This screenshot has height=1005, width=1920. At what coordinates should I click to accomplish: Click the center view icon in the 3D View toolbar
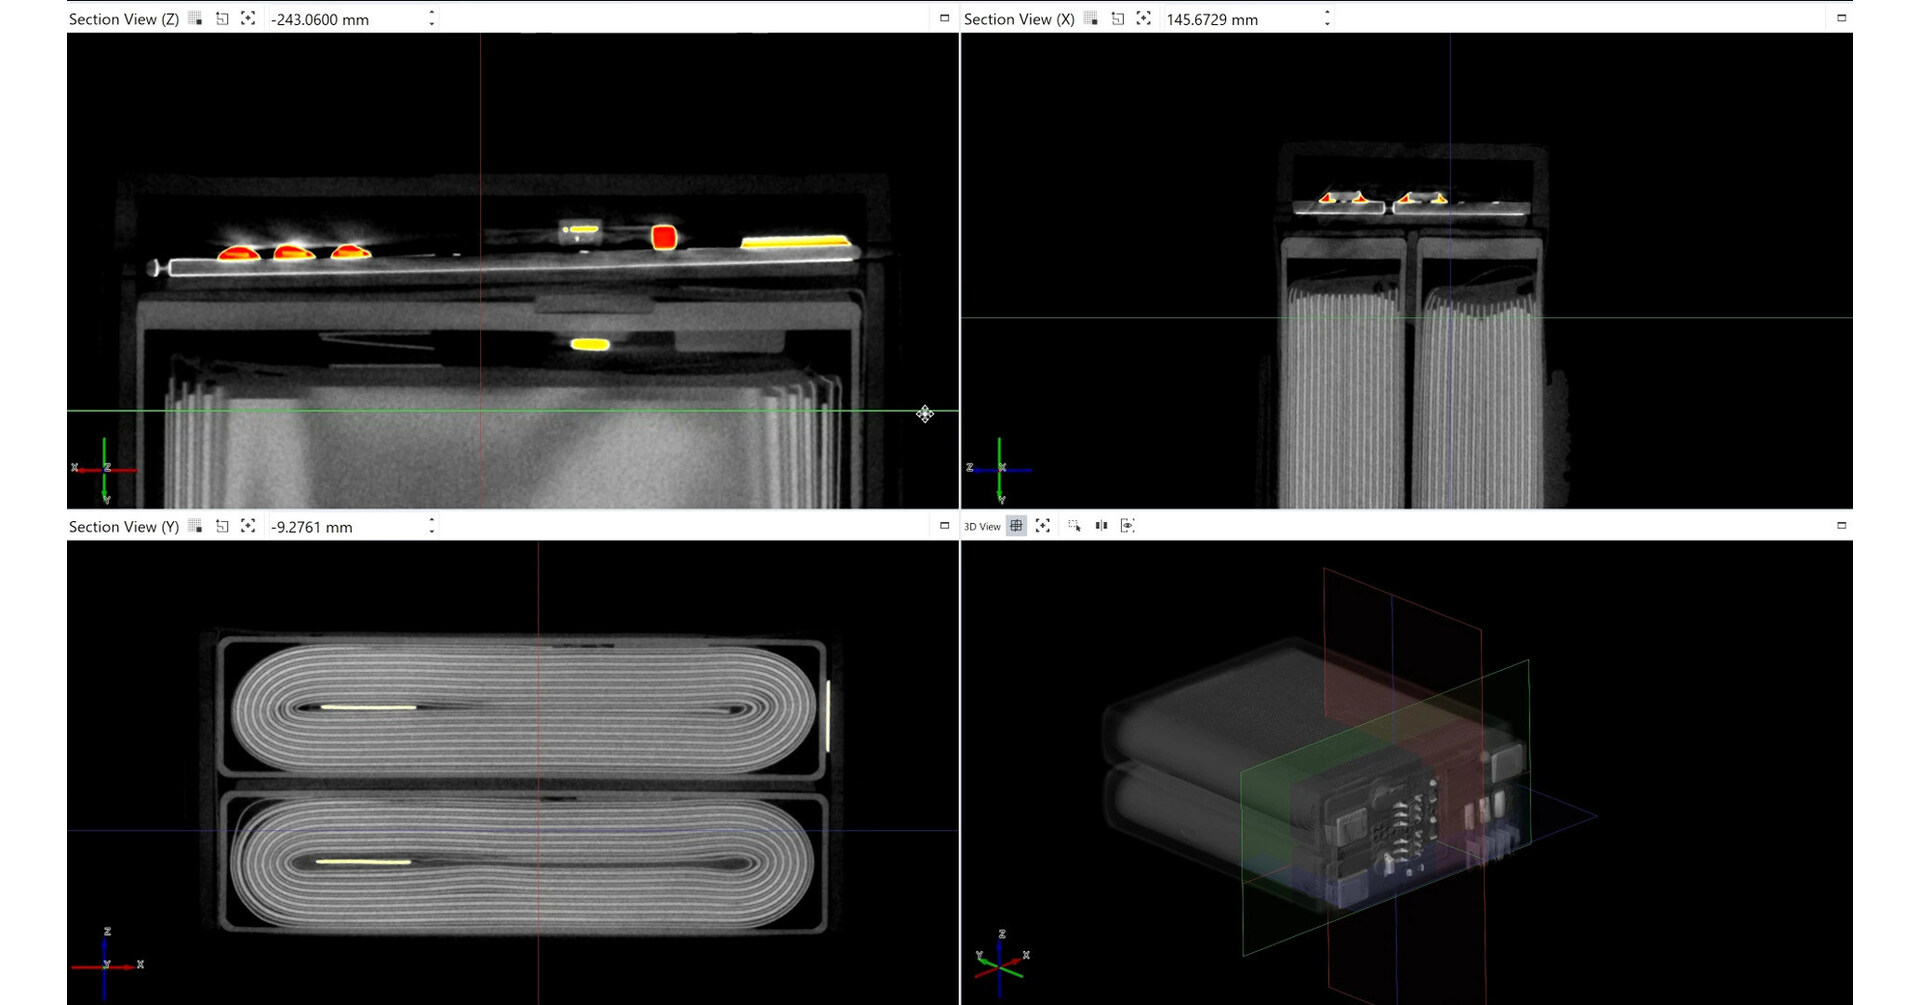tap(1042, 525)
